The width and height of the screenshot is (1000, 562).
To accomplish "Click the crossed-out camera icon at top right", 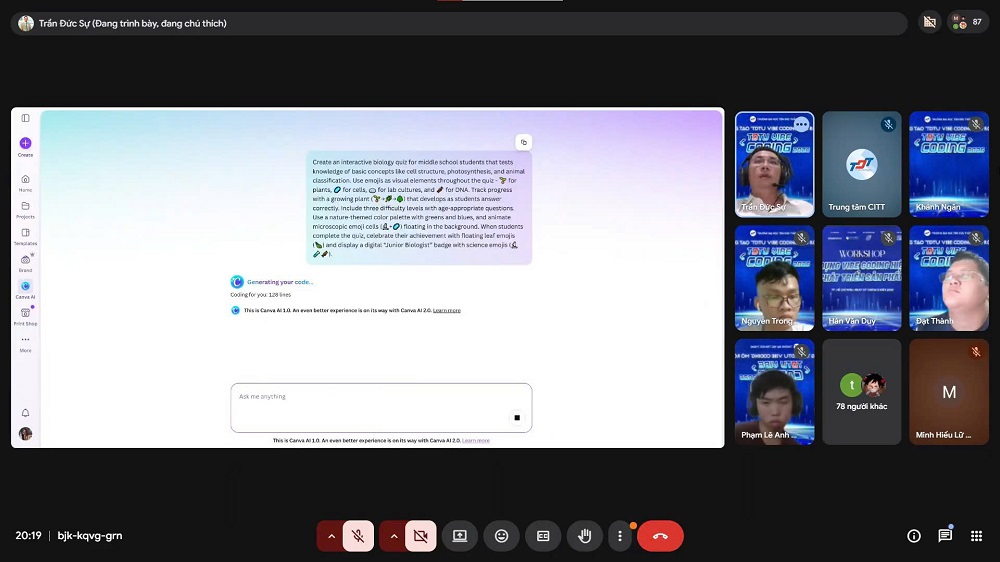I will click(930, 22).
